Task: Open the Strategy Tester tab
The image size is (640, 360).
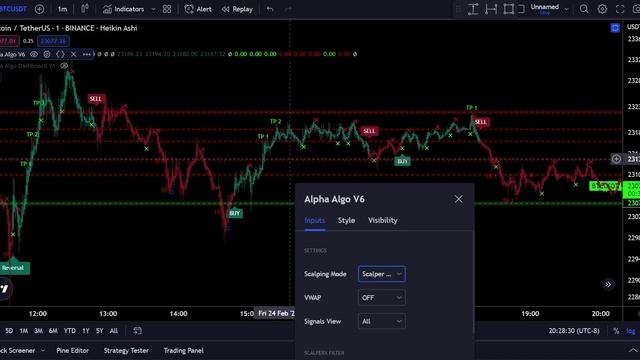Action: [126, 350]
